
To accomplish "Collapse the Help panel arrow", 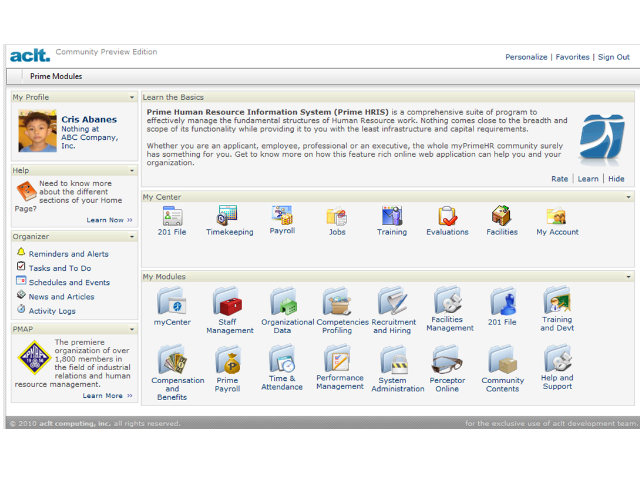I will tap(132, 171).
